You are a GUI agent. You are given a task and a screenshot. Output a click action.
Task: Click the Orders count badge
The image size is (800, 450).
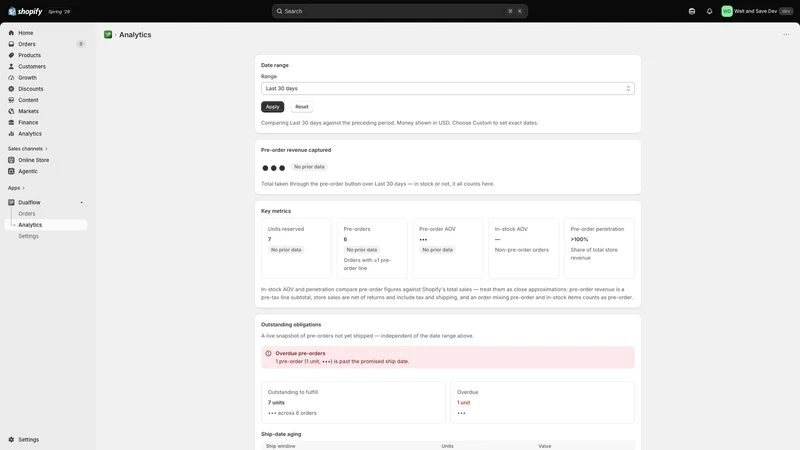[81, 44]
